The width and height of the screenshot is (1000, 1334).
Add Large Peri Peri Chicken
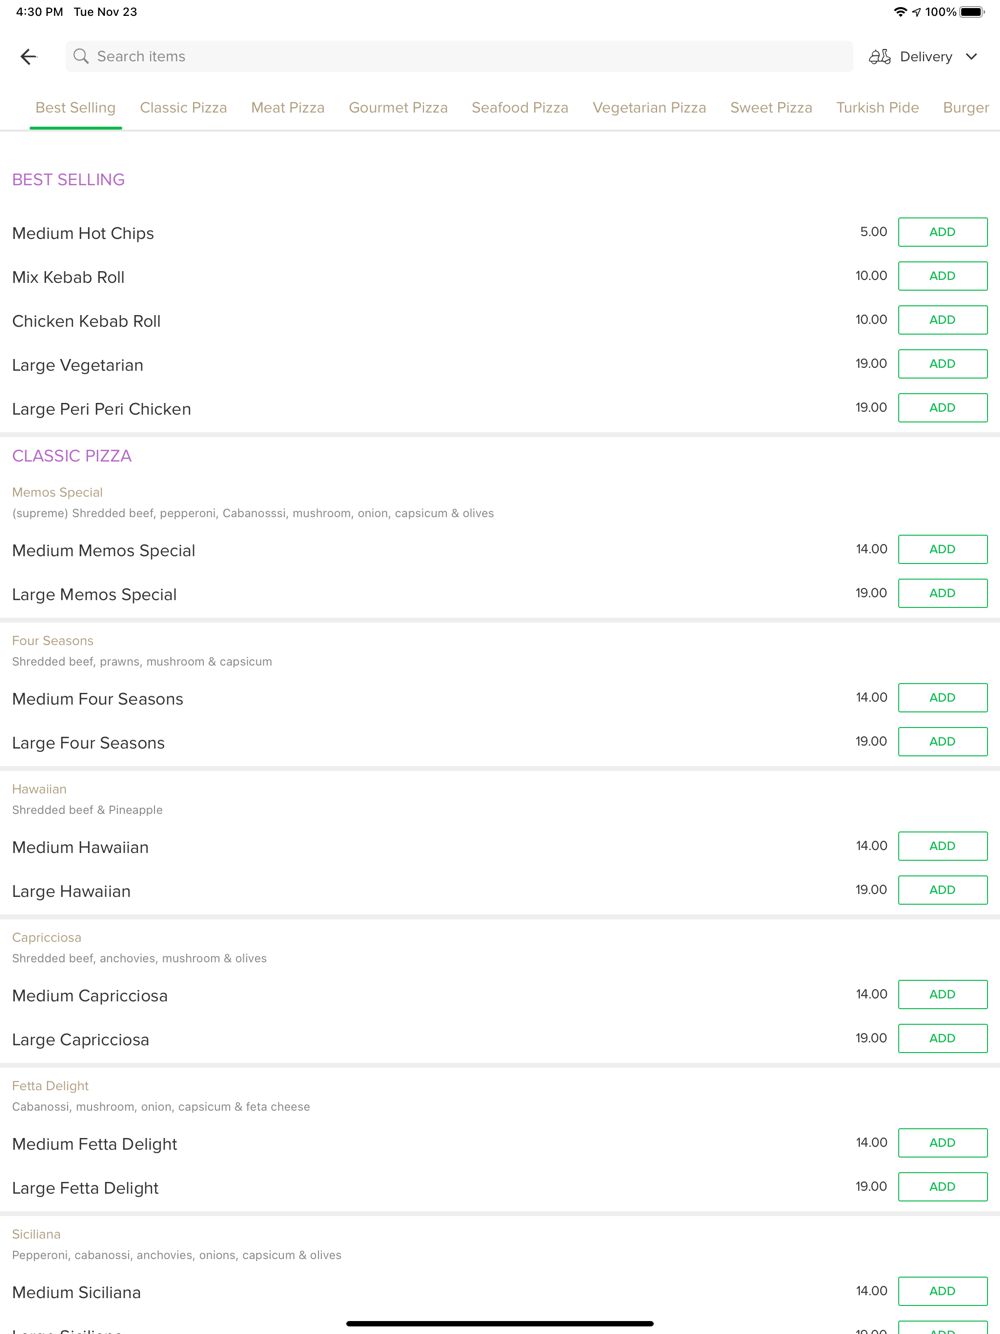click(x=942, y=408)
